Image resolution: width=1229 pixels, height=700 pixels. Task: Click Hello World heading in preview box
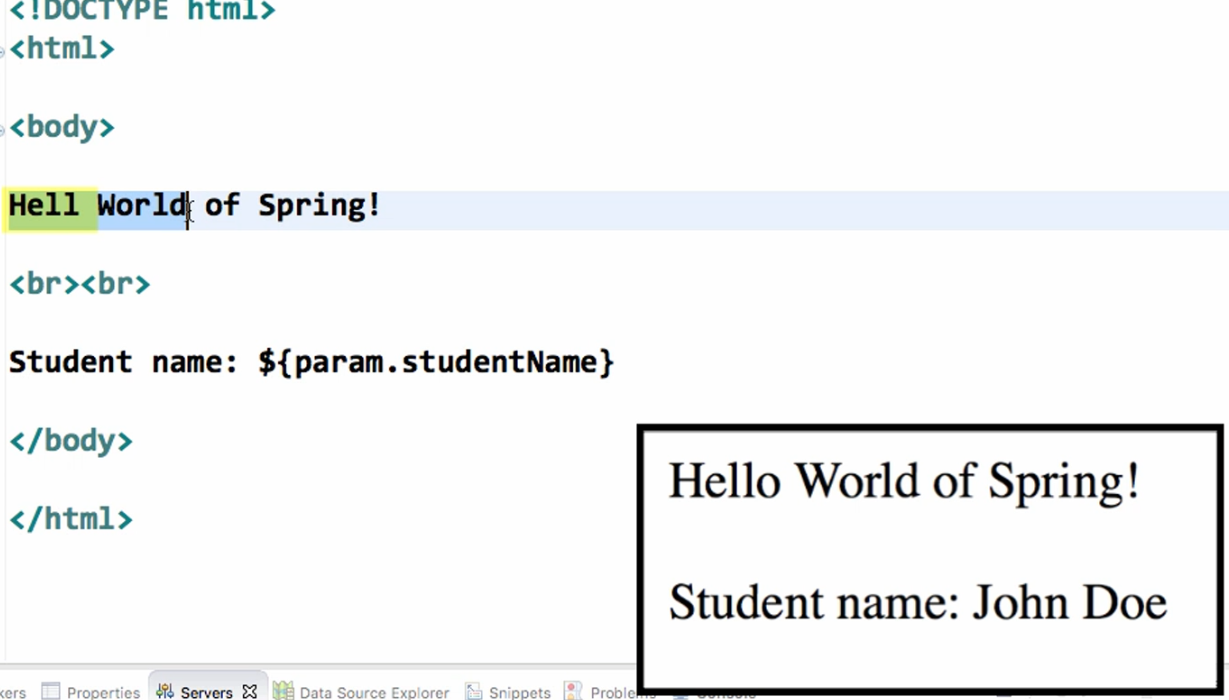(904, 481)
